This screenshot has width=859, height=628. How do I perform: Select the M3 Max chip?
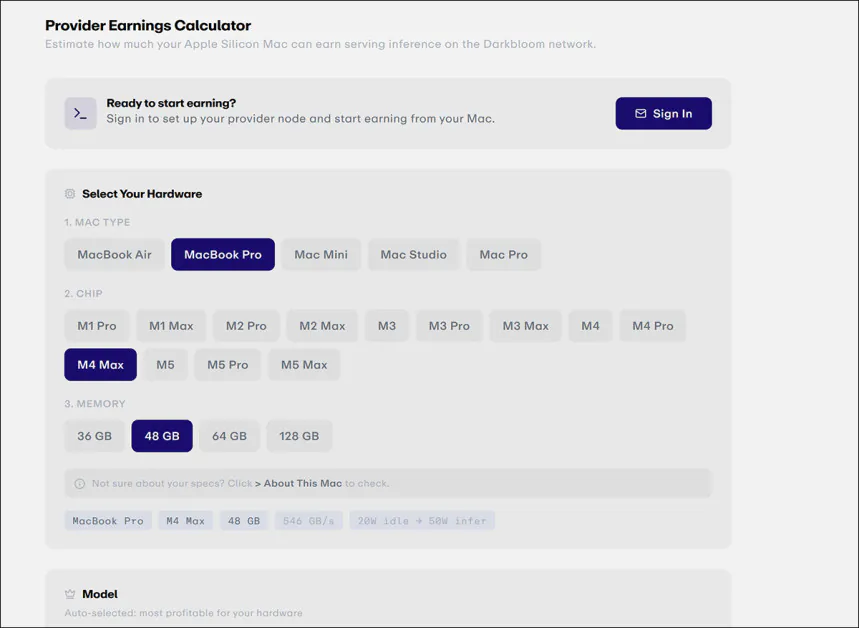click(525, 326)
